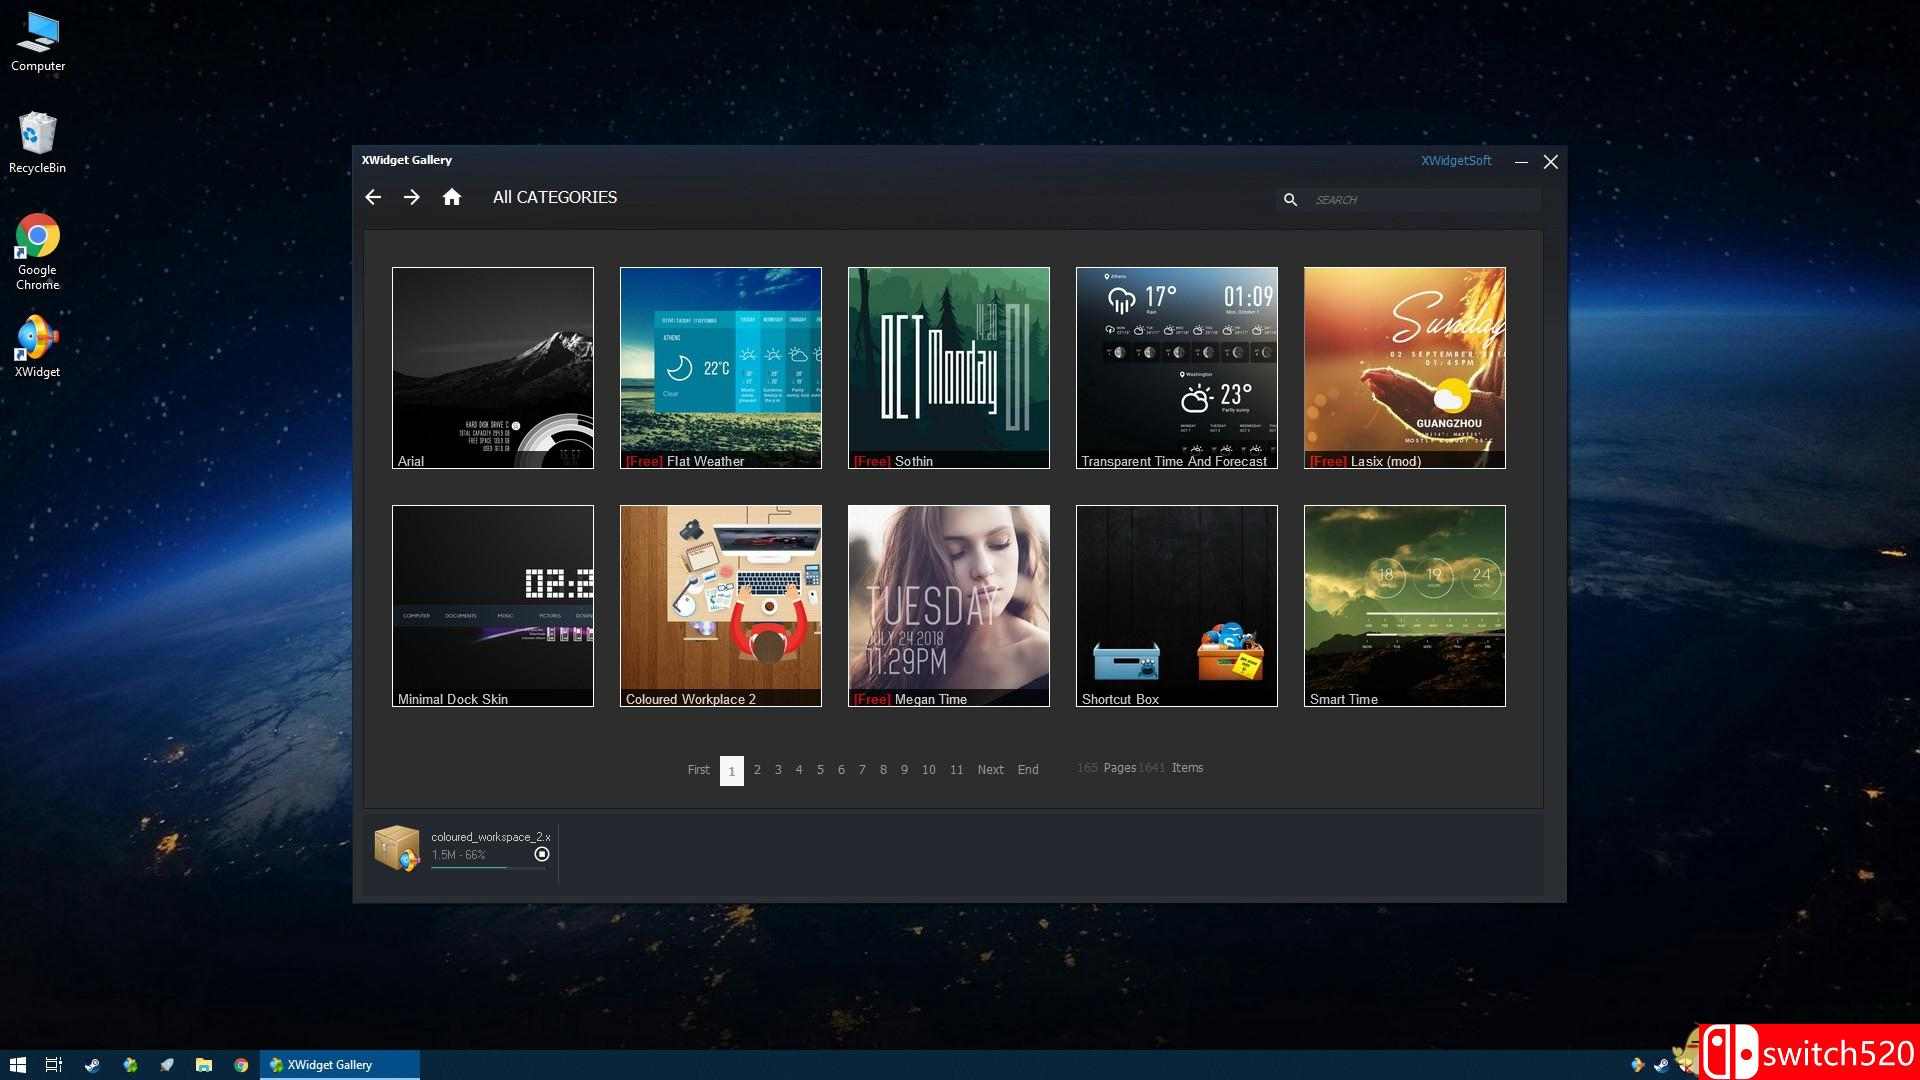This screenshot has width=1920, height=1080.
Task: Stop the coloured_workspace_2 download
Action: pyautogui.click(x=542, y=854)
